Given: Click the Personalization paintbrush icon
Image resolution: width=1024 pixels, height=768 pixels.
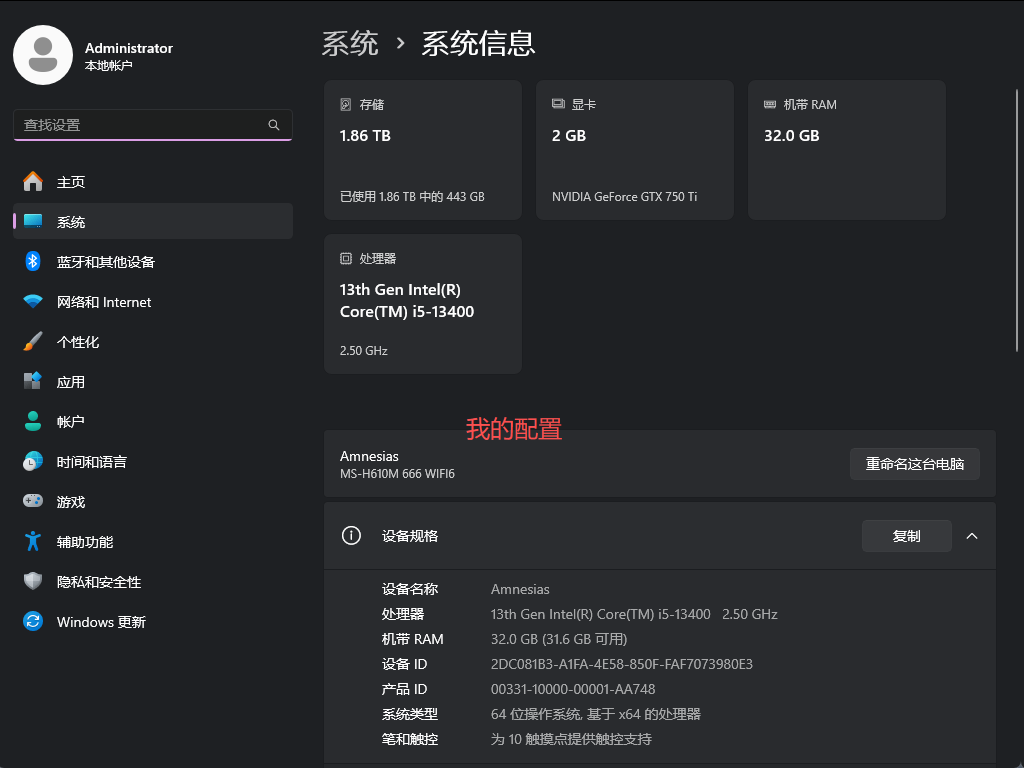Looking at the screenshot, I should (33, 342).
